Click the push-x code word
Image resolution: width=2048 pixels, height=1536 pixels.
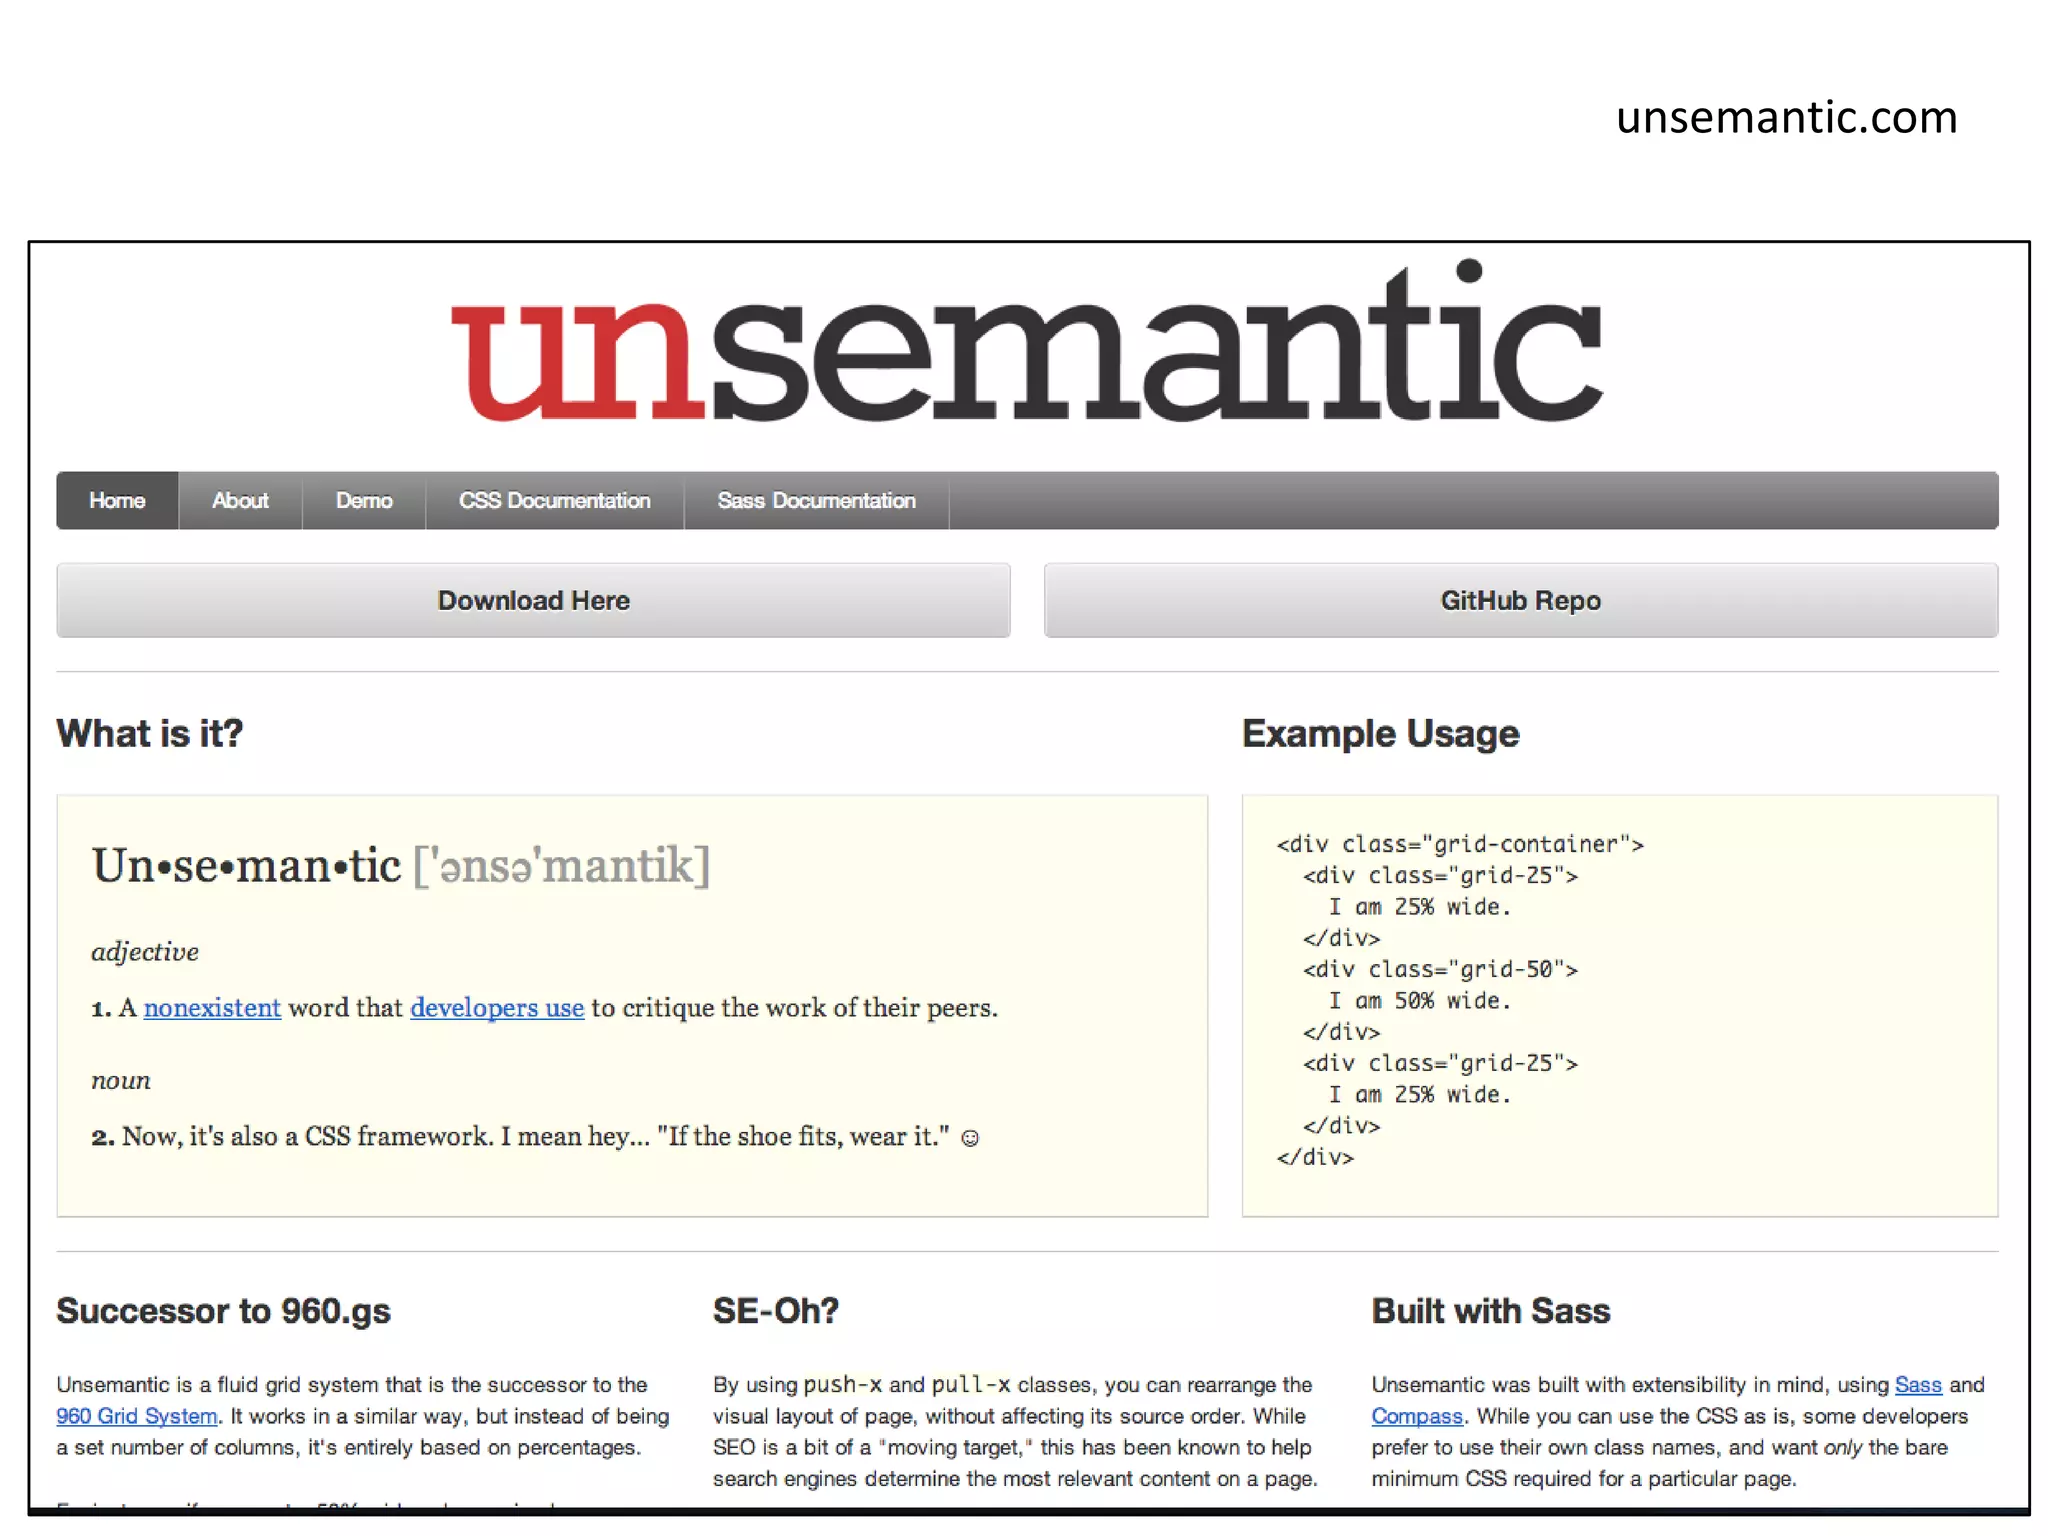(843, 1385)
